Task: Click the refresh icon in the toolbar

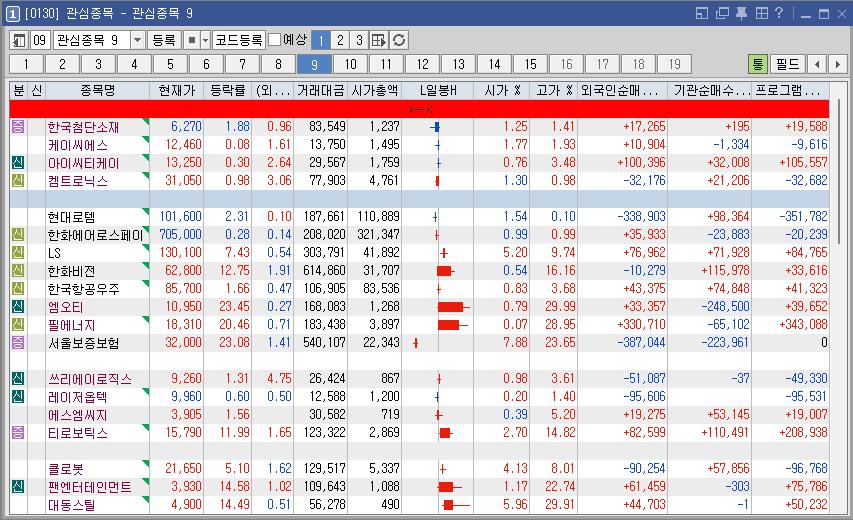Action: click(399, 40)
